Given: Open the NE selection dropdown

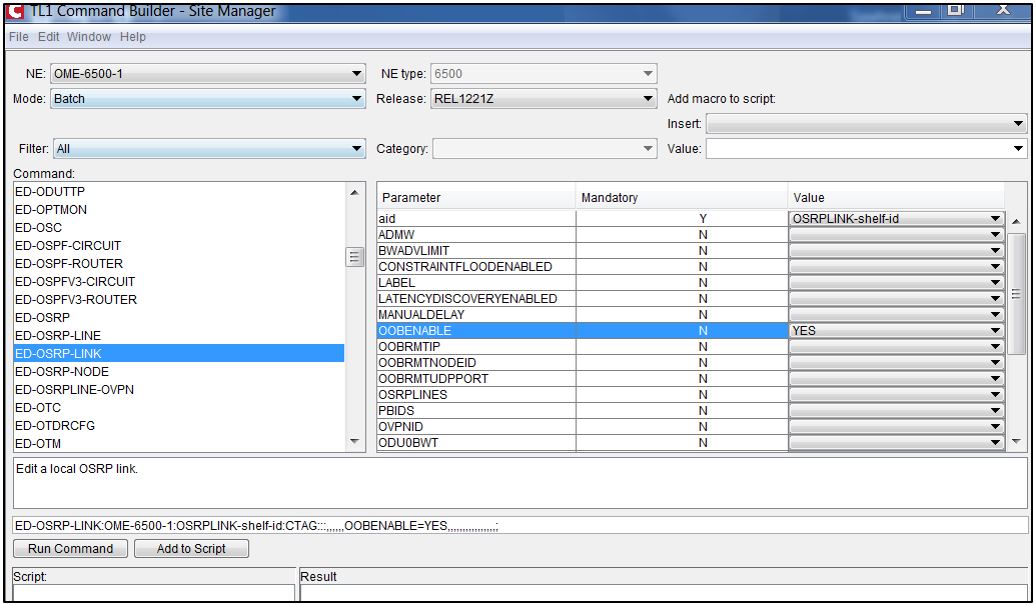Looking at the screenshot, I should coord(358,72).
